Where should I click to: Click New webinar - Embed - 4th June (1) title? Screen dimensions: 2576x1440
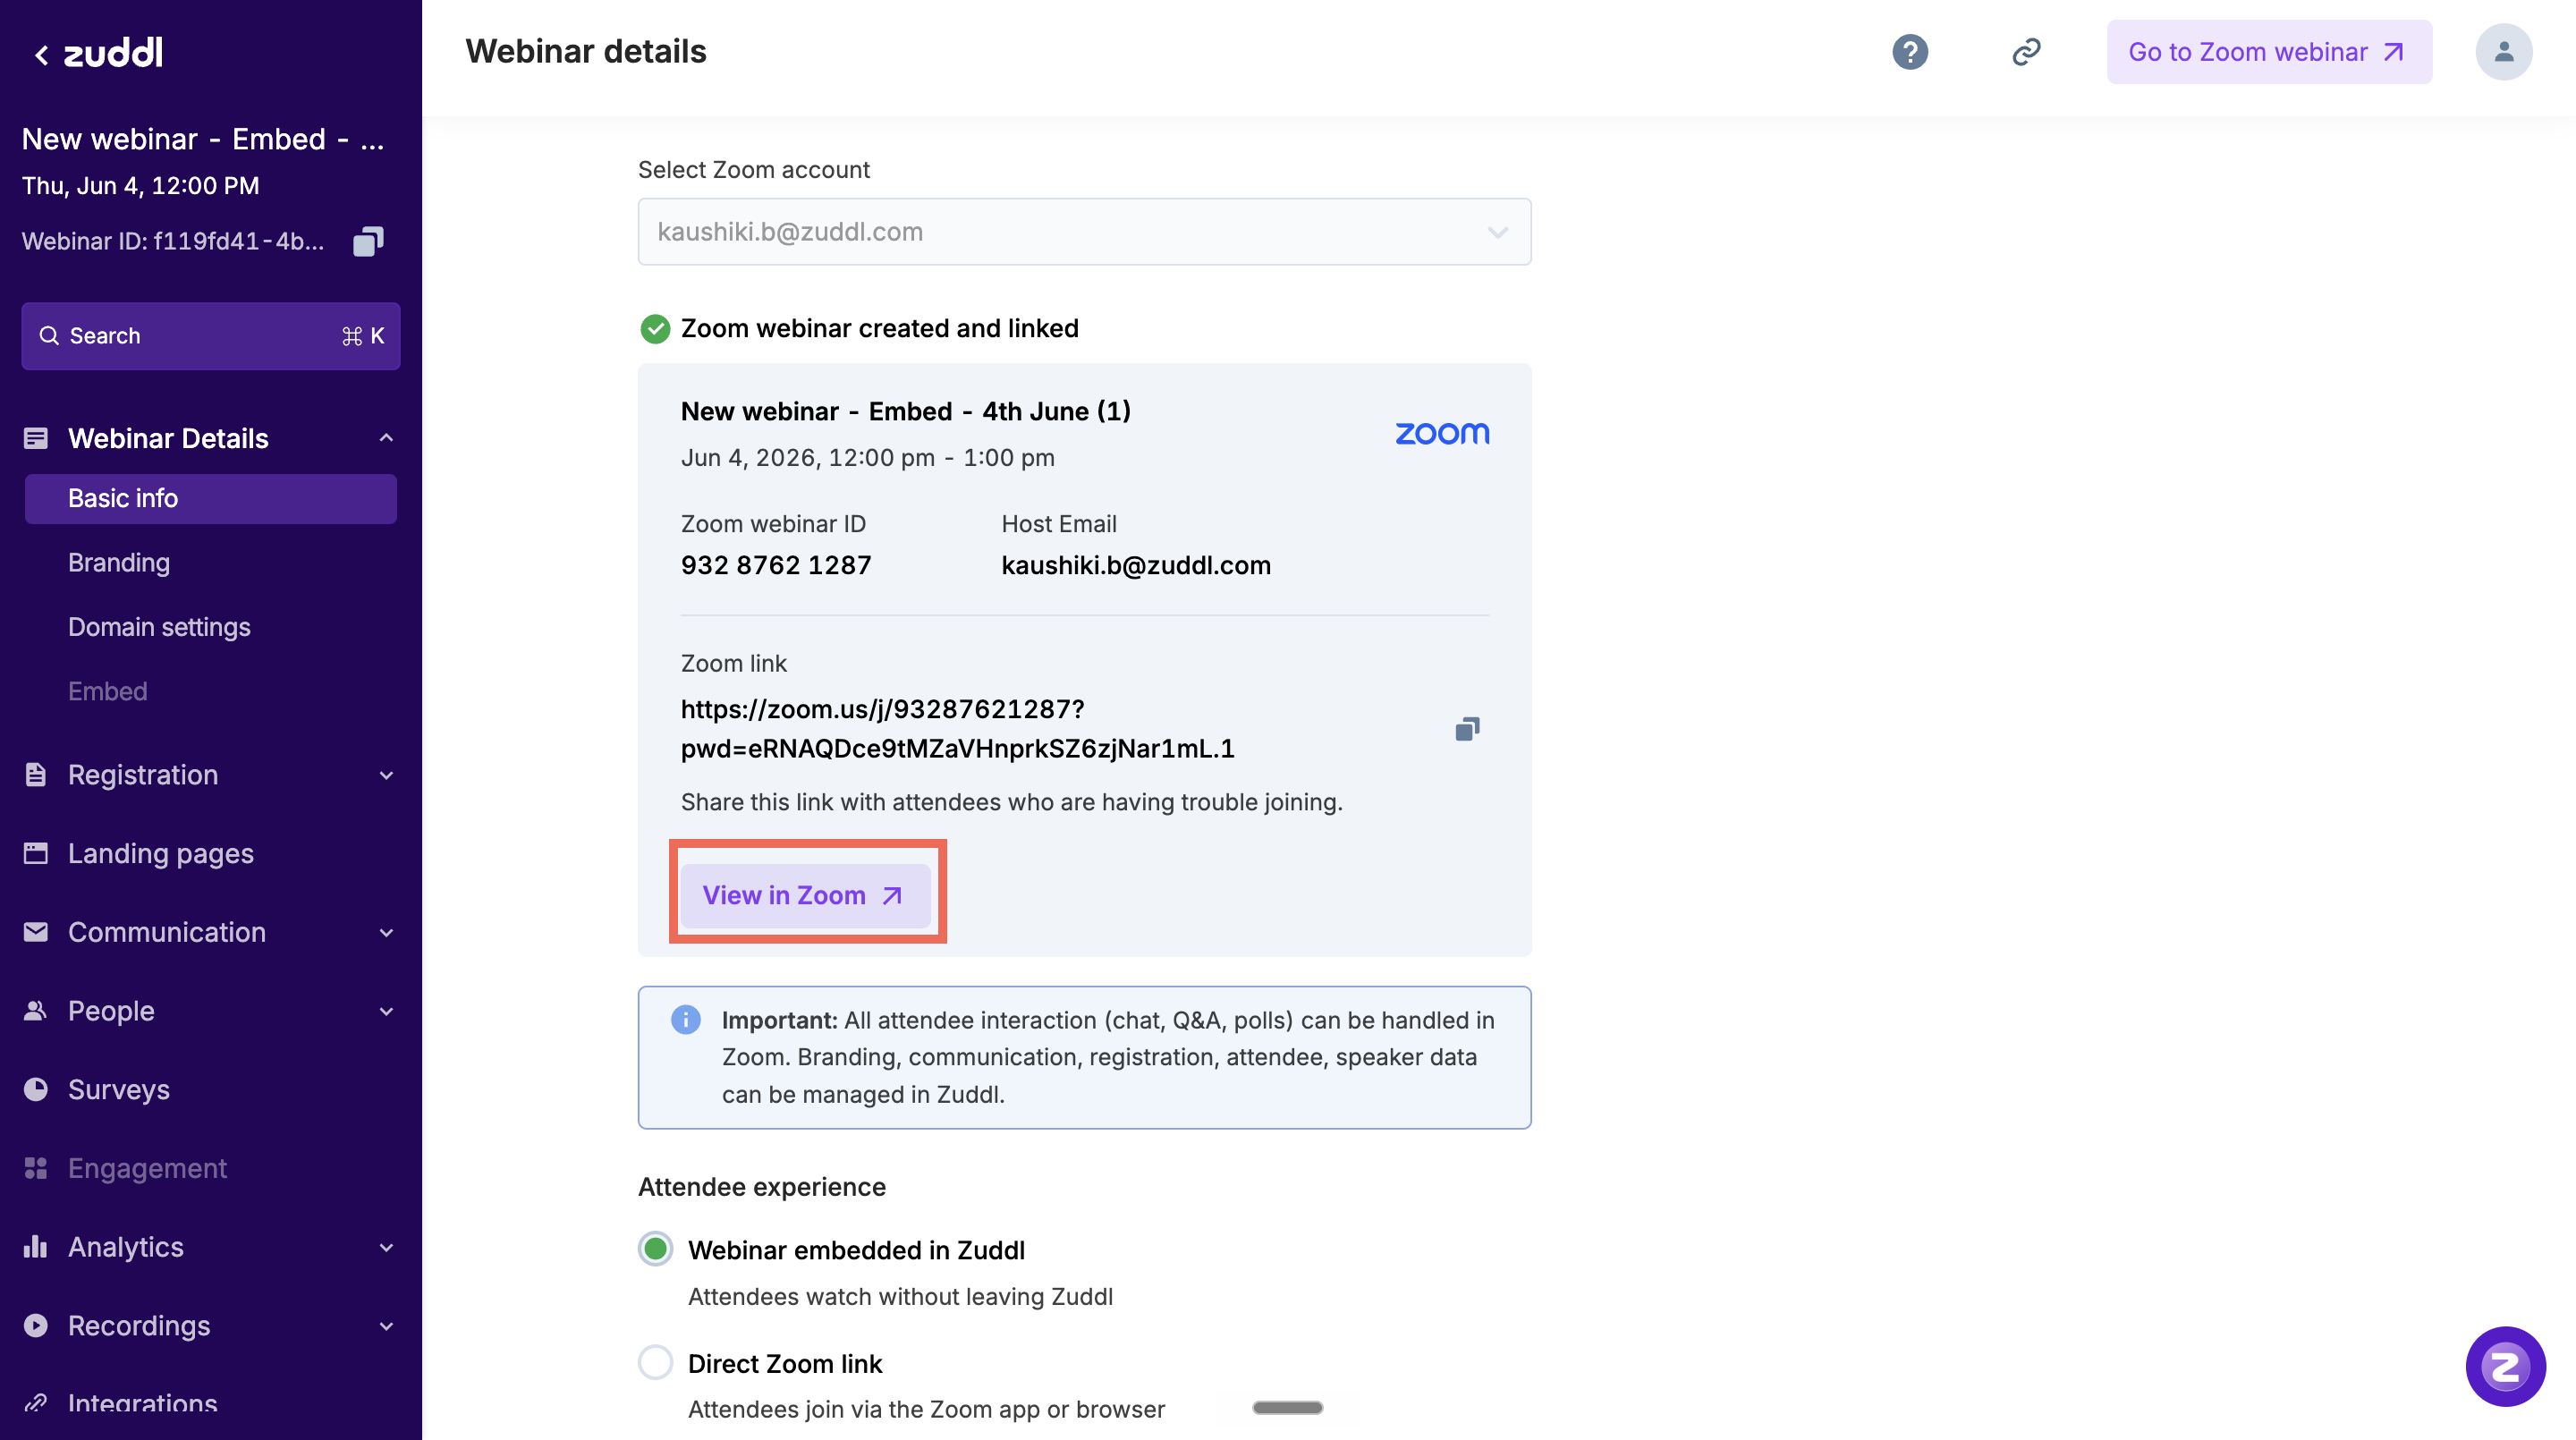coord(906,411)
